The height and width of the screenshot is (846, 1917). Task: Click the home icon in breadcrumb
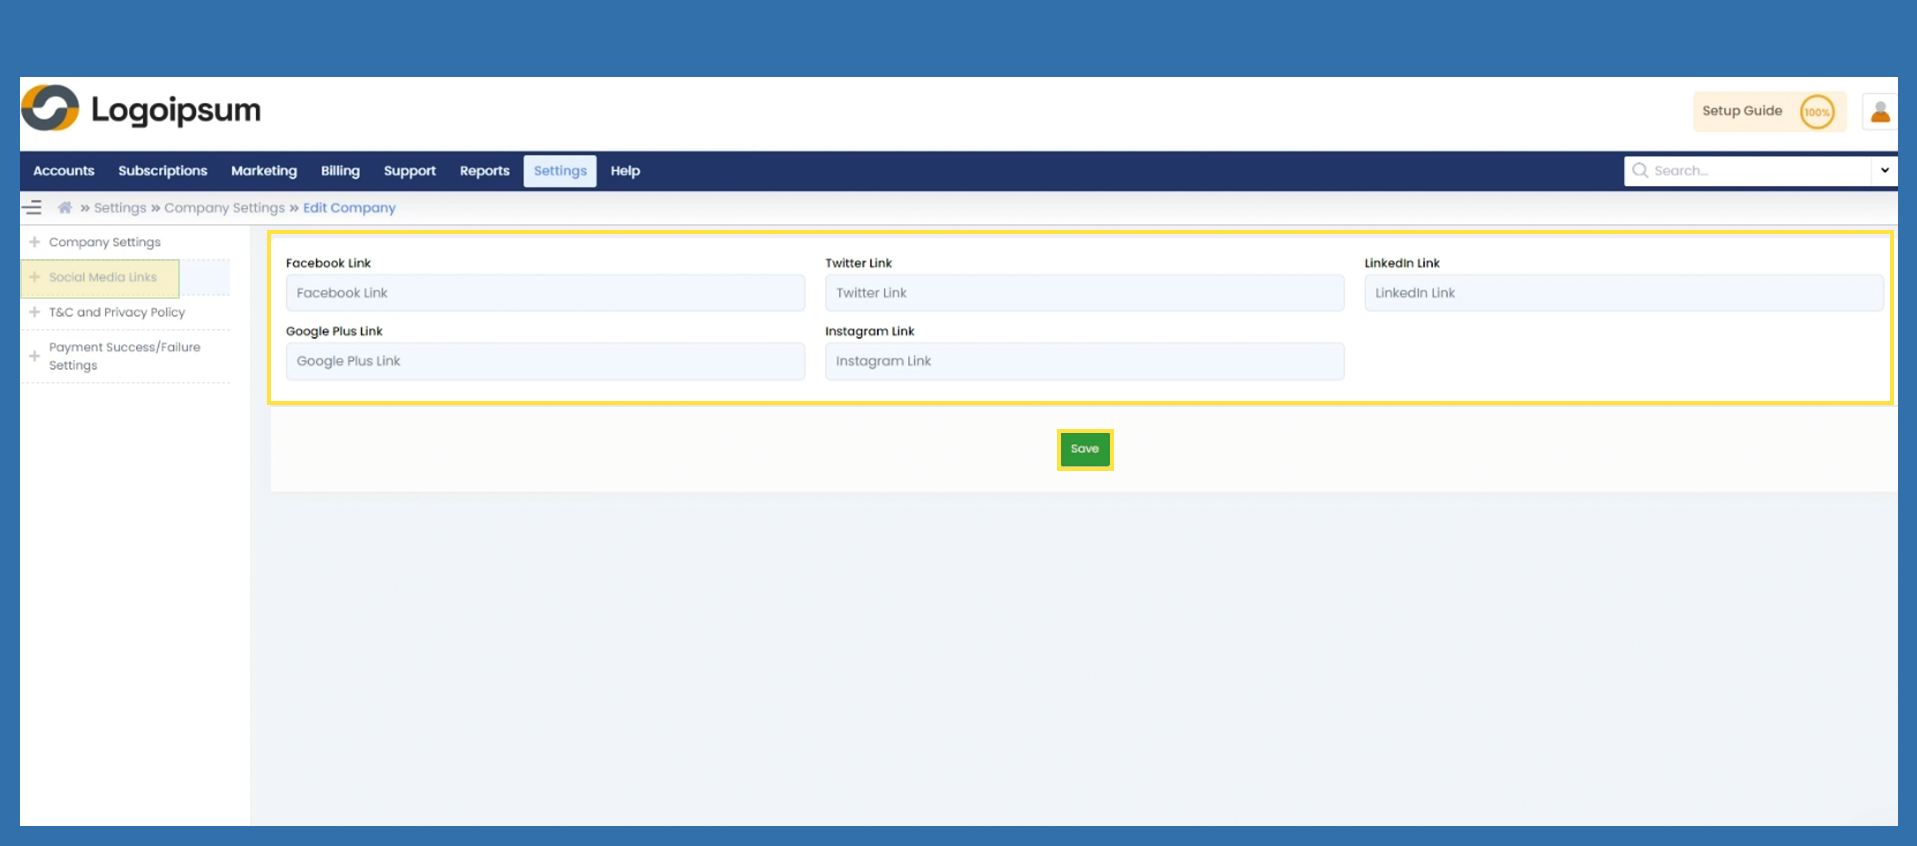click(65, 208)
